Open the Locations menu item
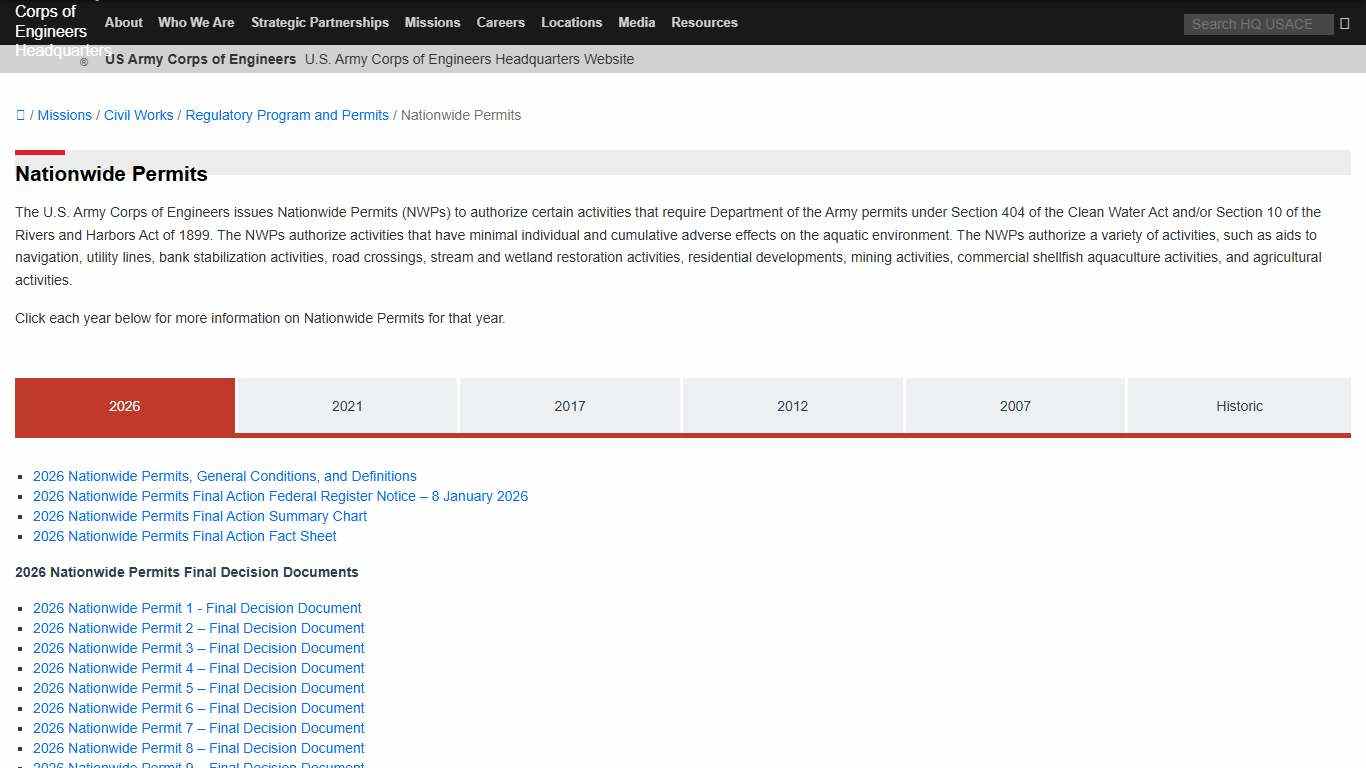The image size is (1366, 768). pyautogui.click(x=571, y=22)
